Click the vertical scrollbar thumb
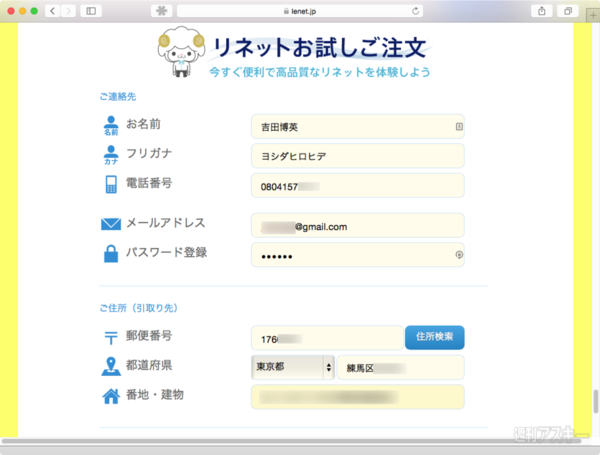 click(x=595, y=401)
